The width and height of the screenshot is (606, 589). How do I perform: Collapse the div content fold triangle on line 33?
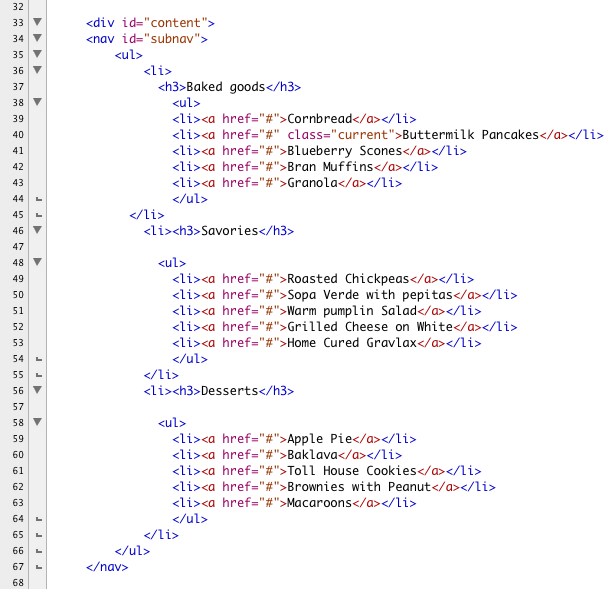(37, 22)
